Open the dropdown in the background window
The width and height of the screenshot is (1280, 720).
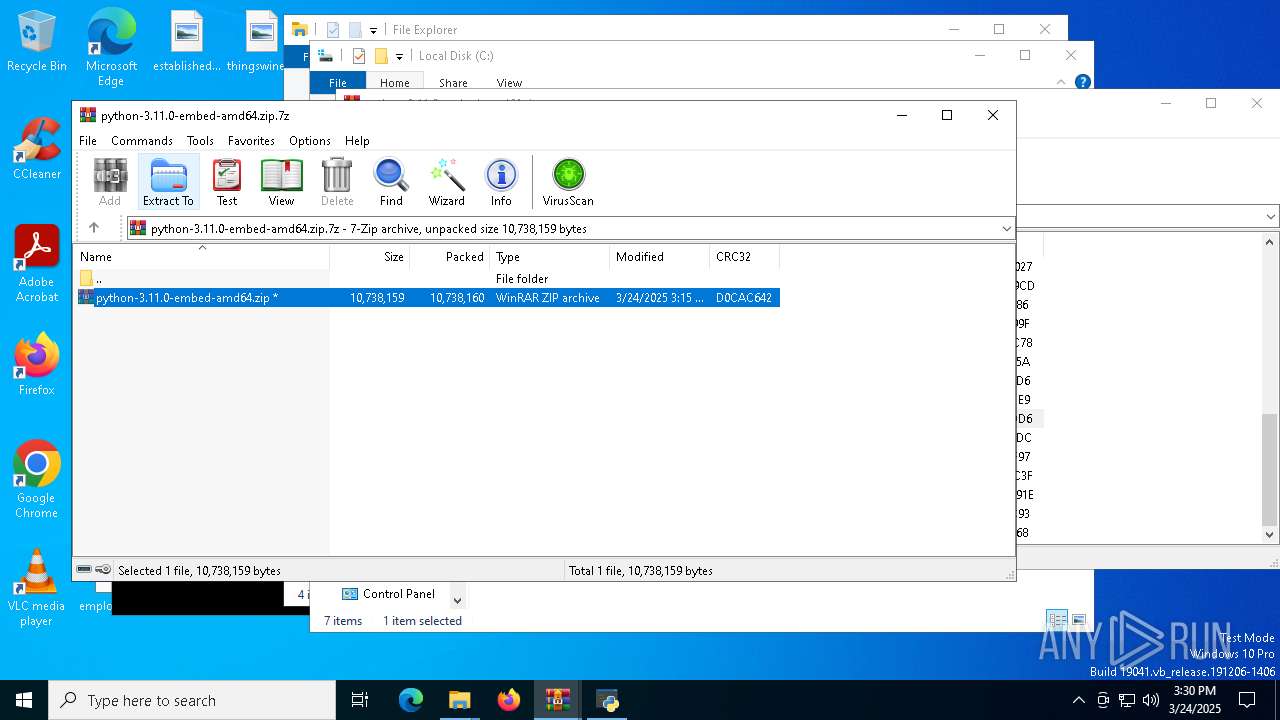tap(1271, 216)
